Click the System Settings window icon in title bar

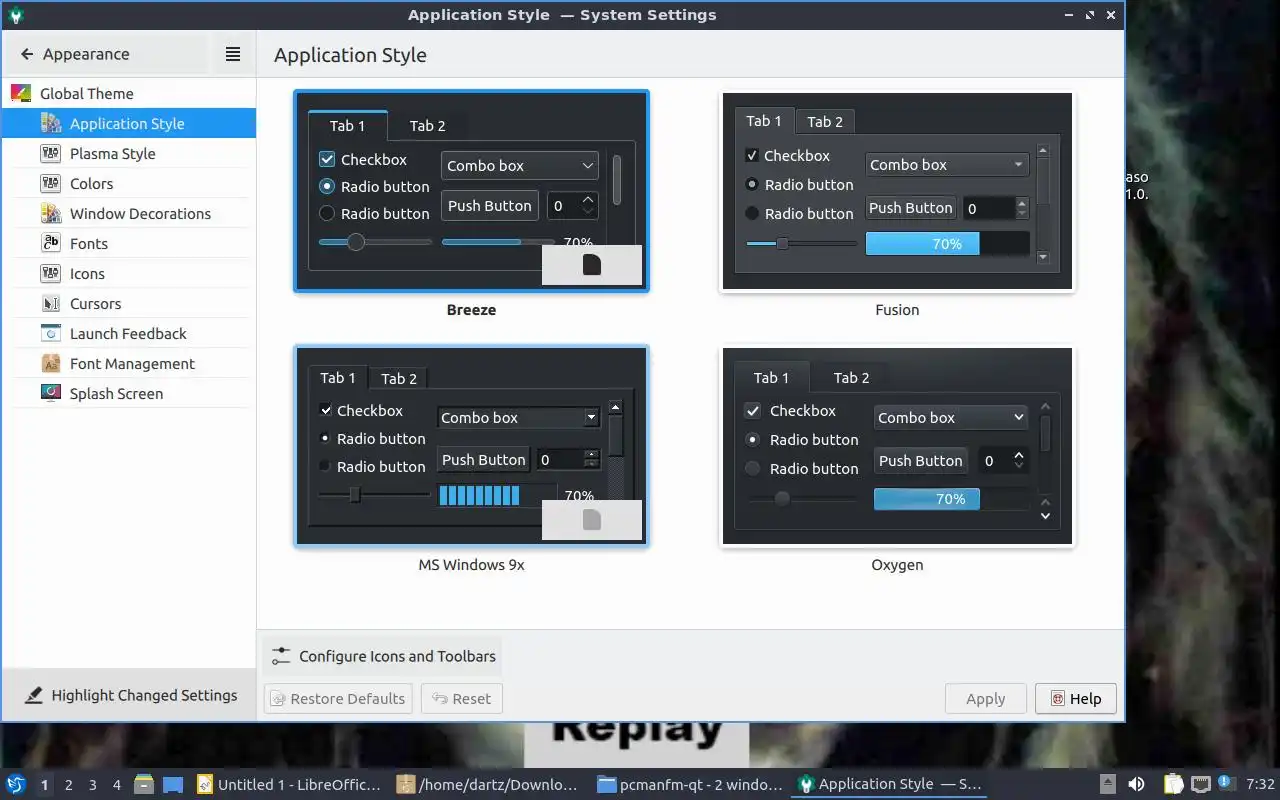coord(15,15)
